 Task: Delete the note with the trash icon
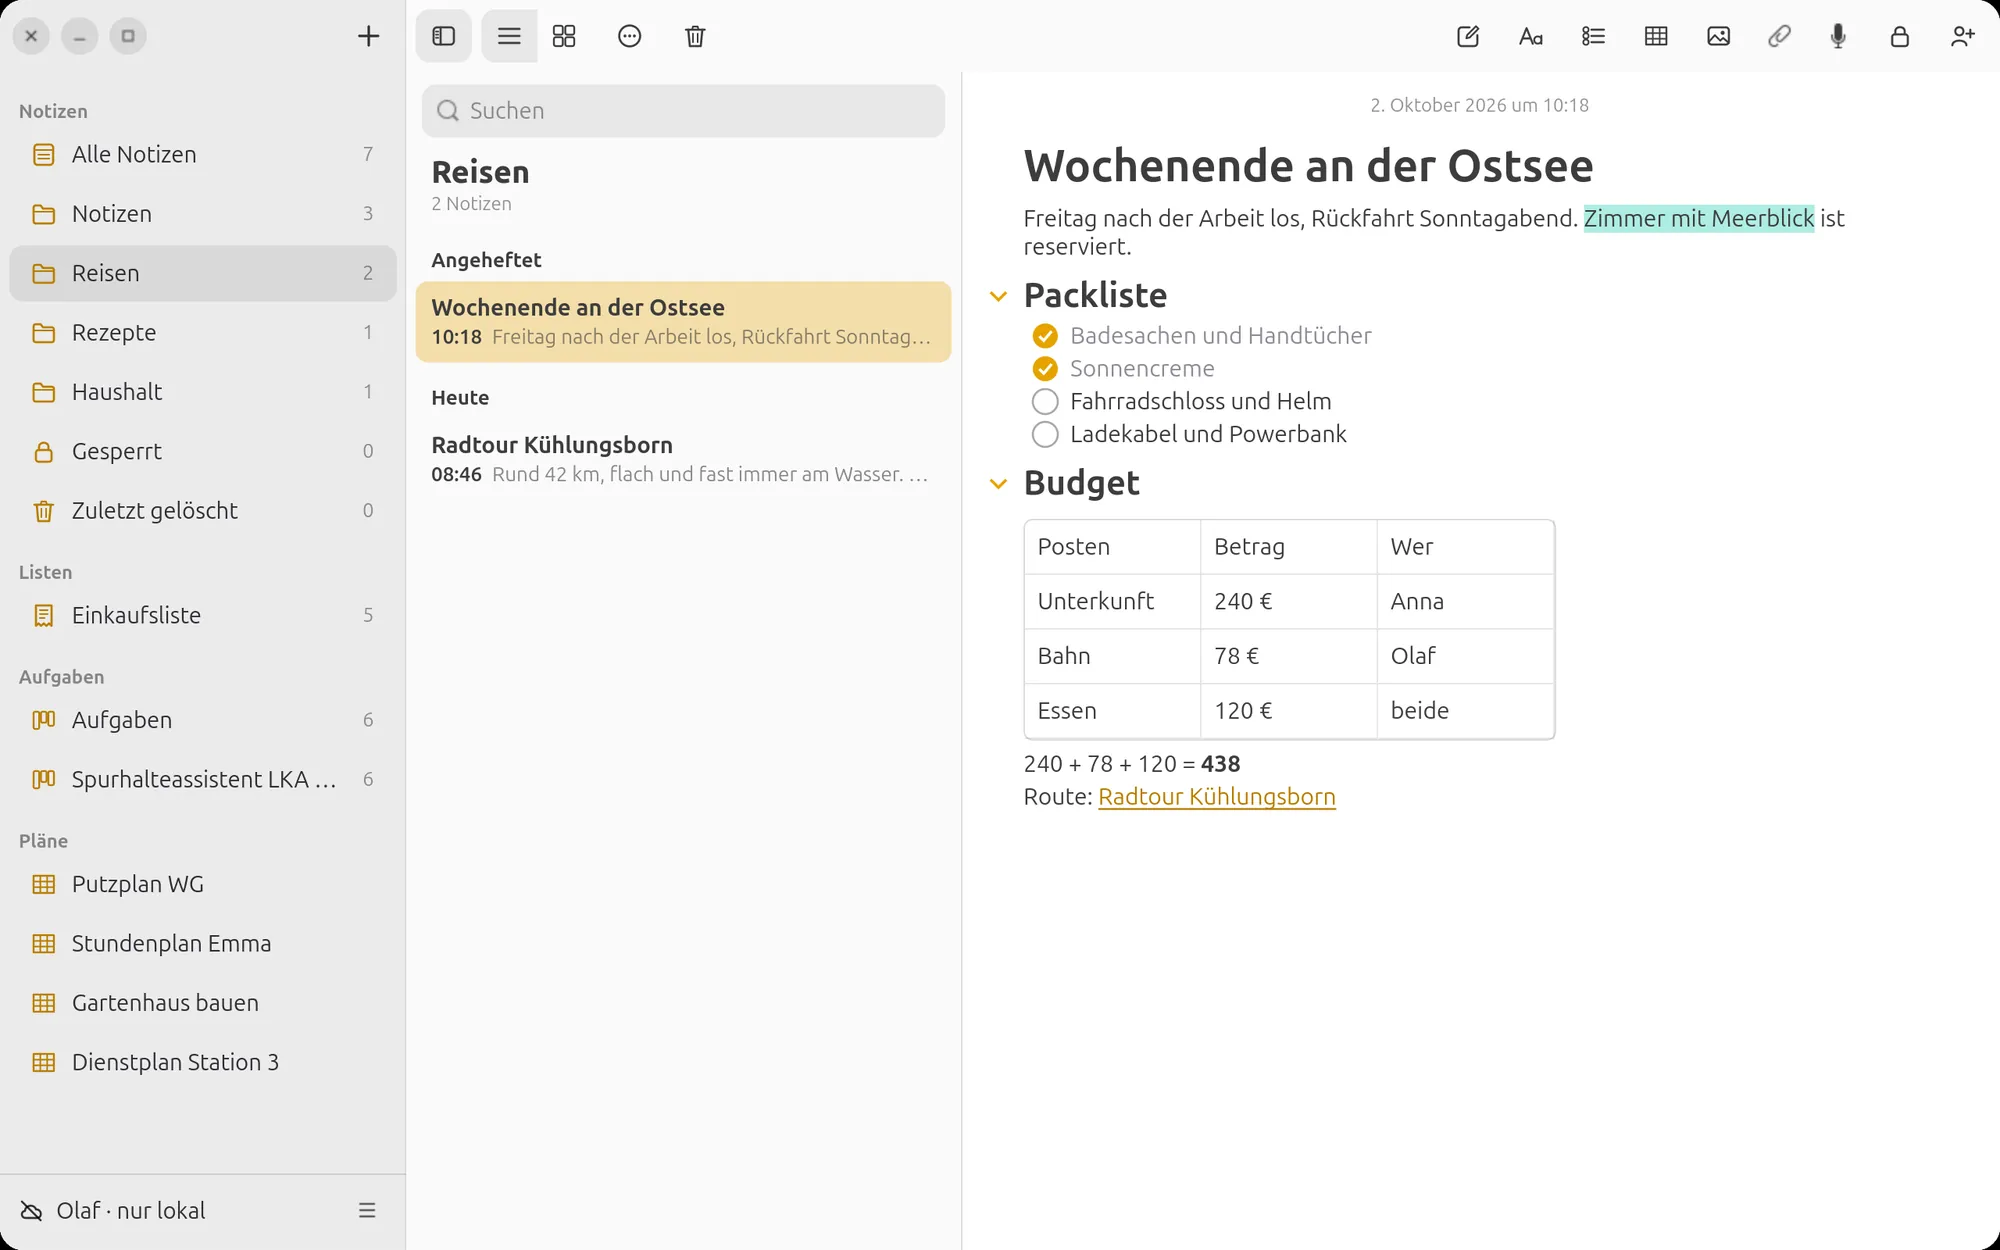point(695,37)
